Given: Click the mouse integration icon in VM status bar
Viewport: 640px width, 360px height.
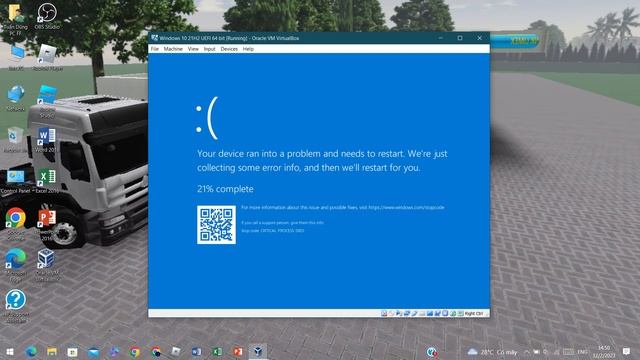Looking at the screenshot, I should tap(453, 313).
